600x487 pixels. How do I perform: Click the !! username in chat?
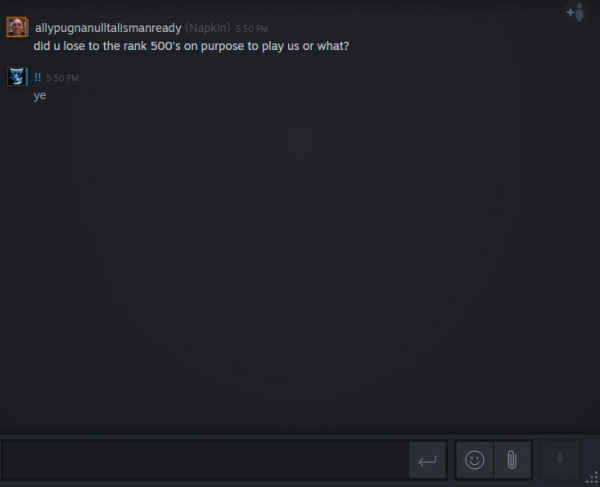[x=38, y=77]
